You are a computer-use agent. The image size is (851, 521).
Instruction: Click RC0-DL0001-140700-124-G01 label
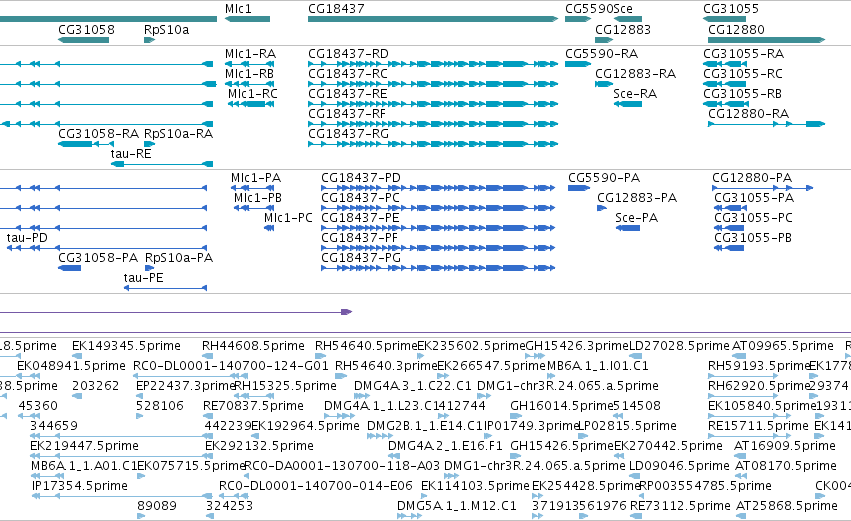tap(231, 366)
